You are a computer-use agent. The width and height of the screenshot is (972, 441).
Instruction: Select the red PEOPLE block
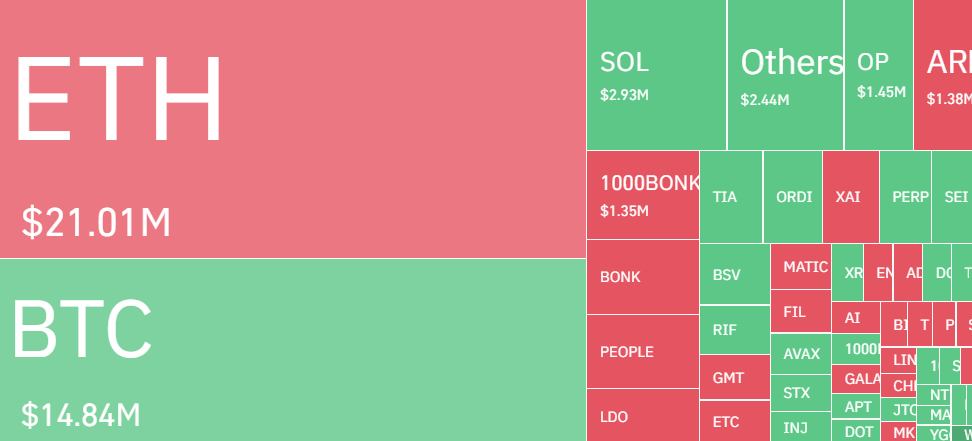(642, 352)
